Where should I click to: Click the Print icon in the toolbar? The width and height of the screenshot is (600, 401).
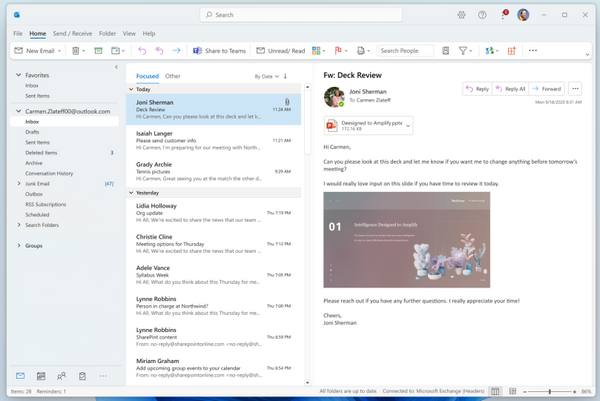point(361,51)
